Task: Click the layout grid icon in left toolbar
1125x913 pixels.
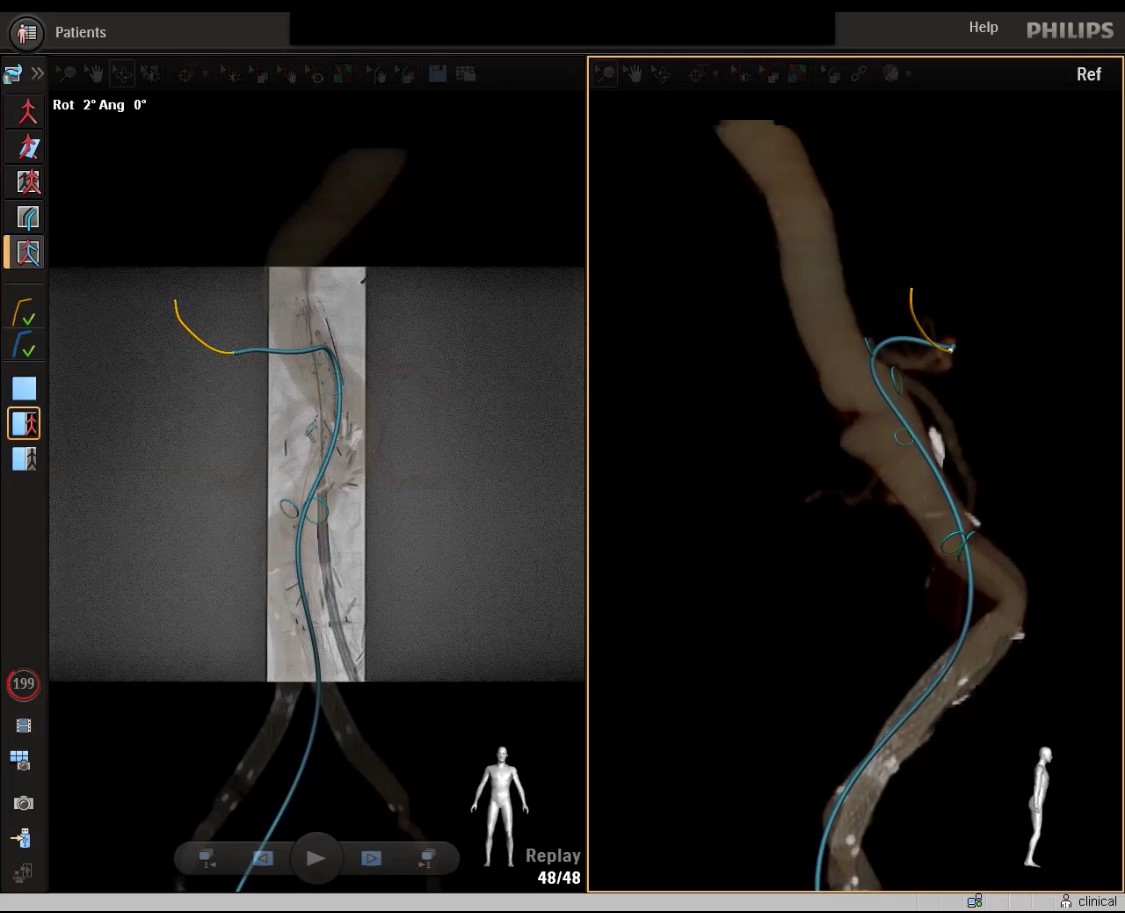Action: (466, 73)
